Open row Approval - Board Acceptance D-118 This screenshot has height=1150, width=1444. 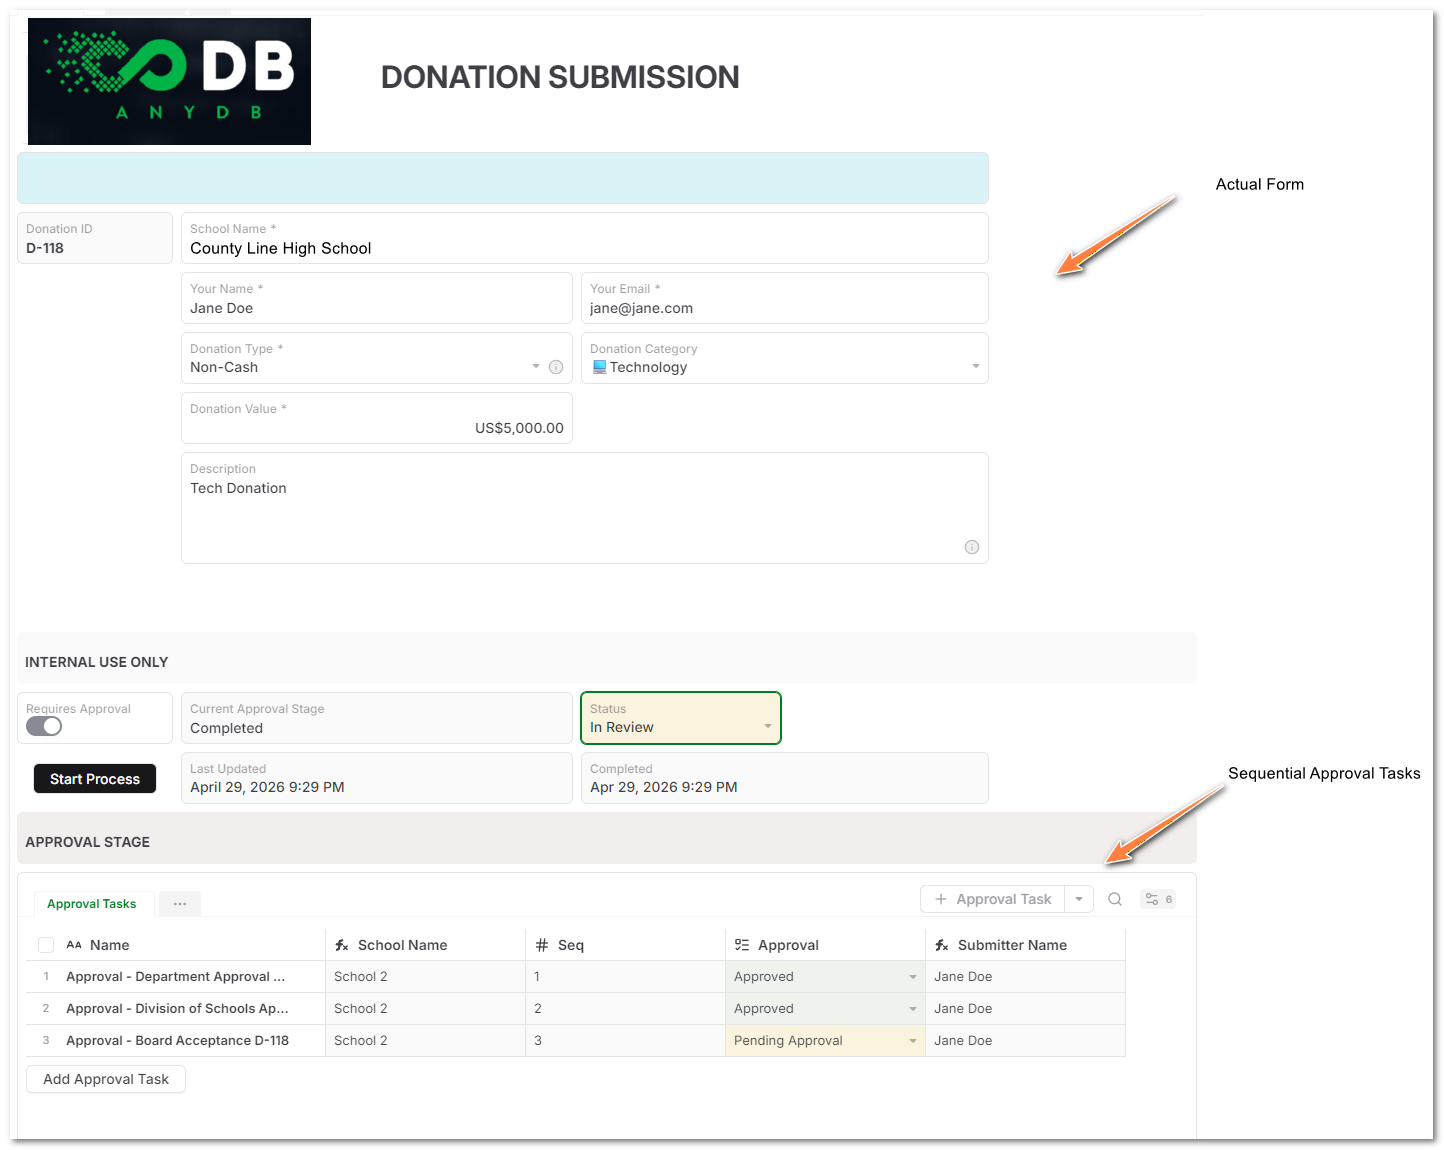point(177,1041)
